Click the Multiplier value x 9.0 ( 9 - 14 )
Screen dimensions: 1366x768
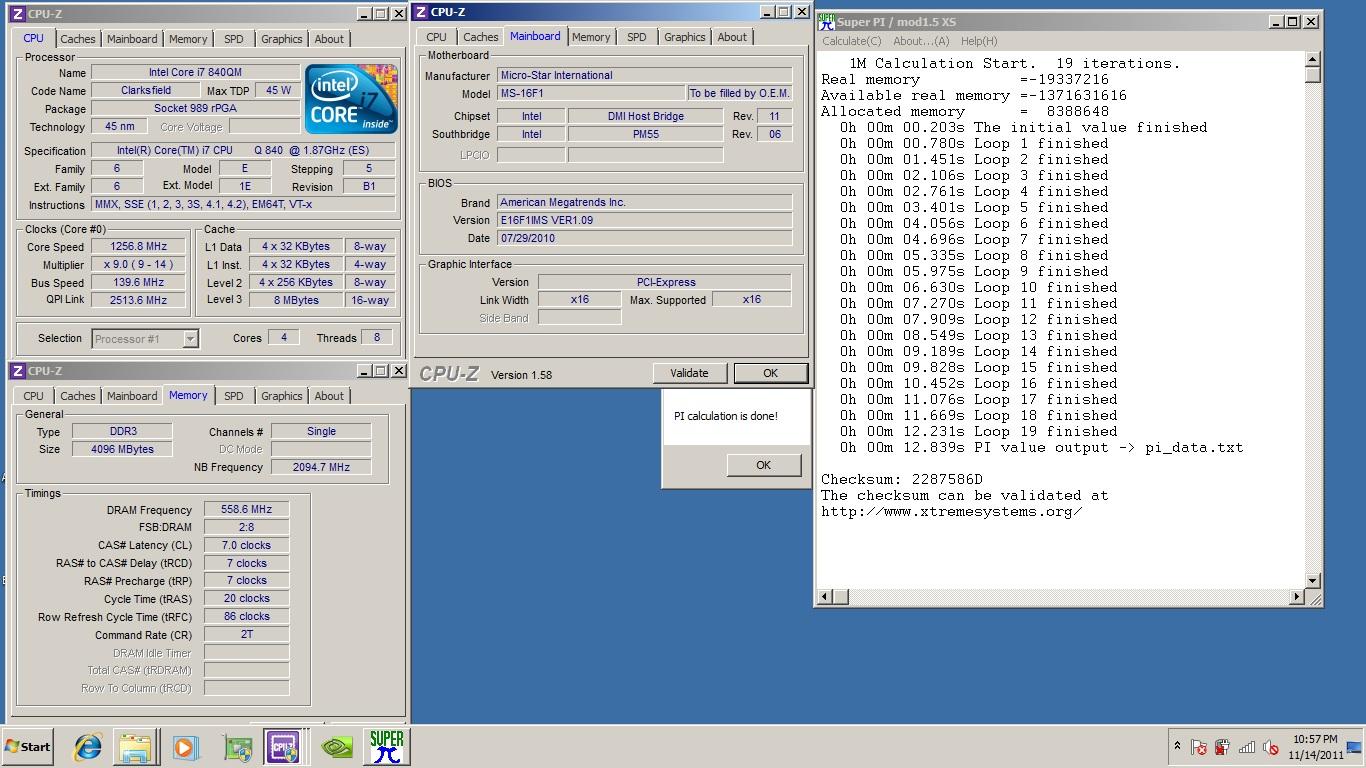139,264
